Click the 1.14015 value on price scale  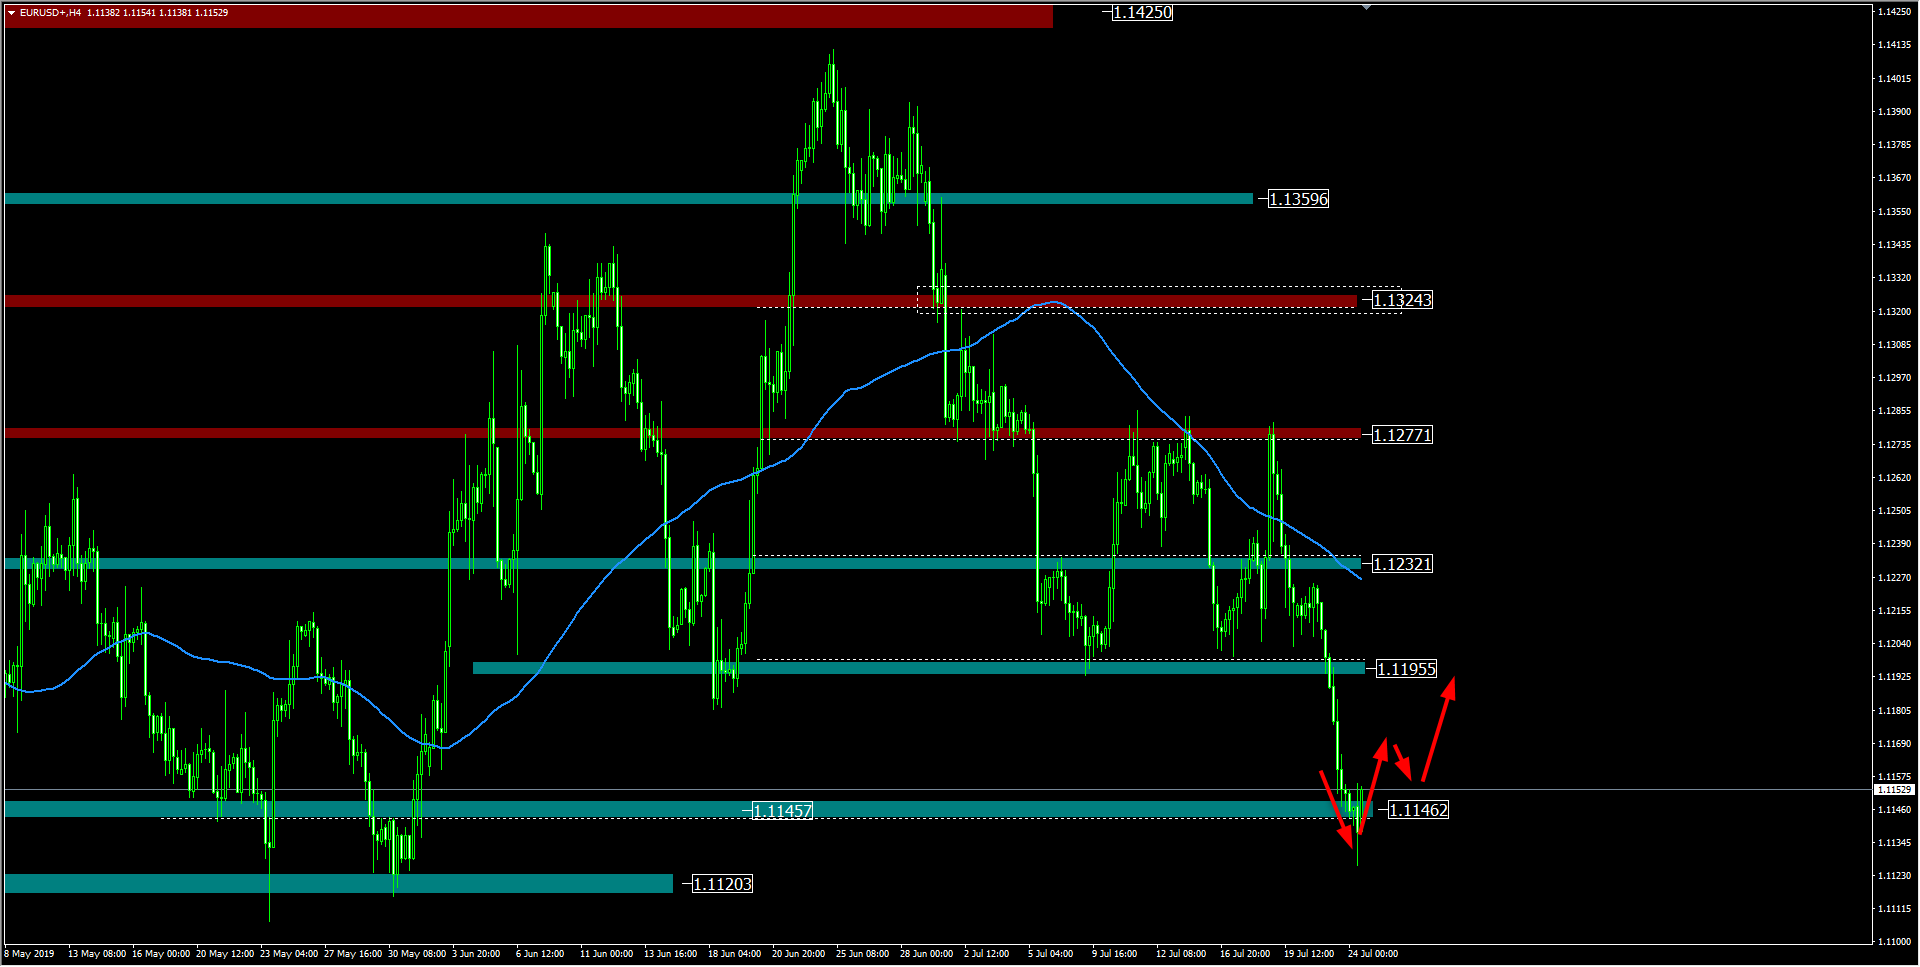point(1893,79)
